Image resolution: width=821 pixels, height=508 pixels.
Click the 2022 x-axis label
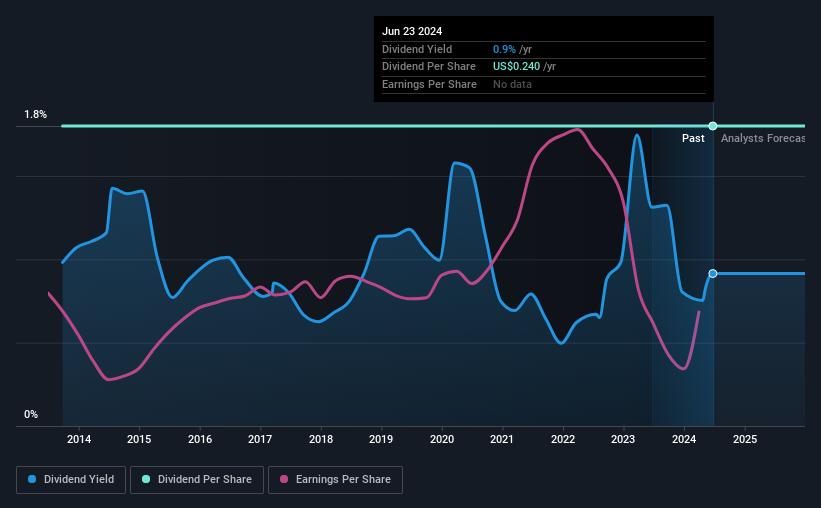click(x=563, y=439)
